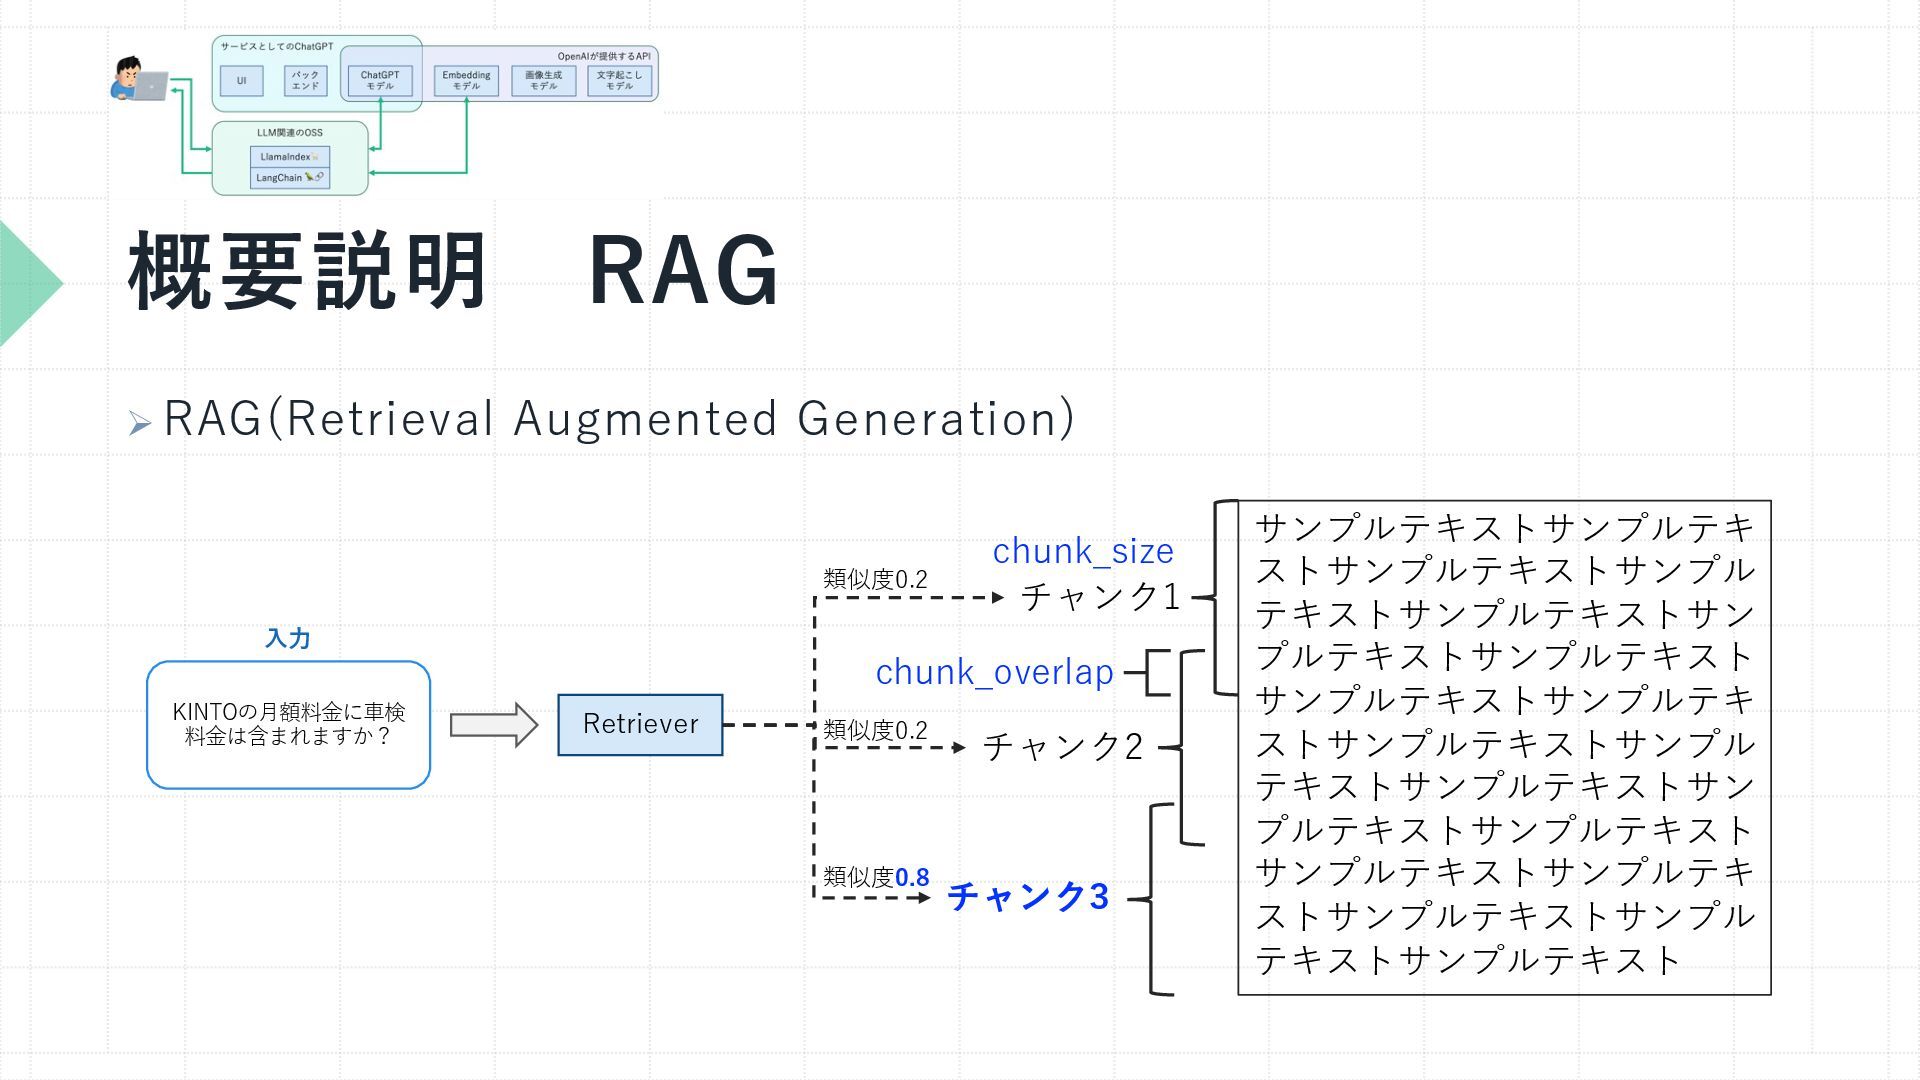
Task: Click the 画像生成モデル box
Action: tap(543, 81)
